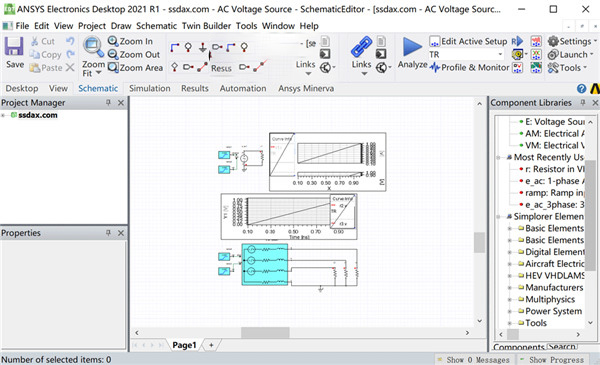Expand the Aircraft Electric folder

pyautogui.click(x=510, y=264)
